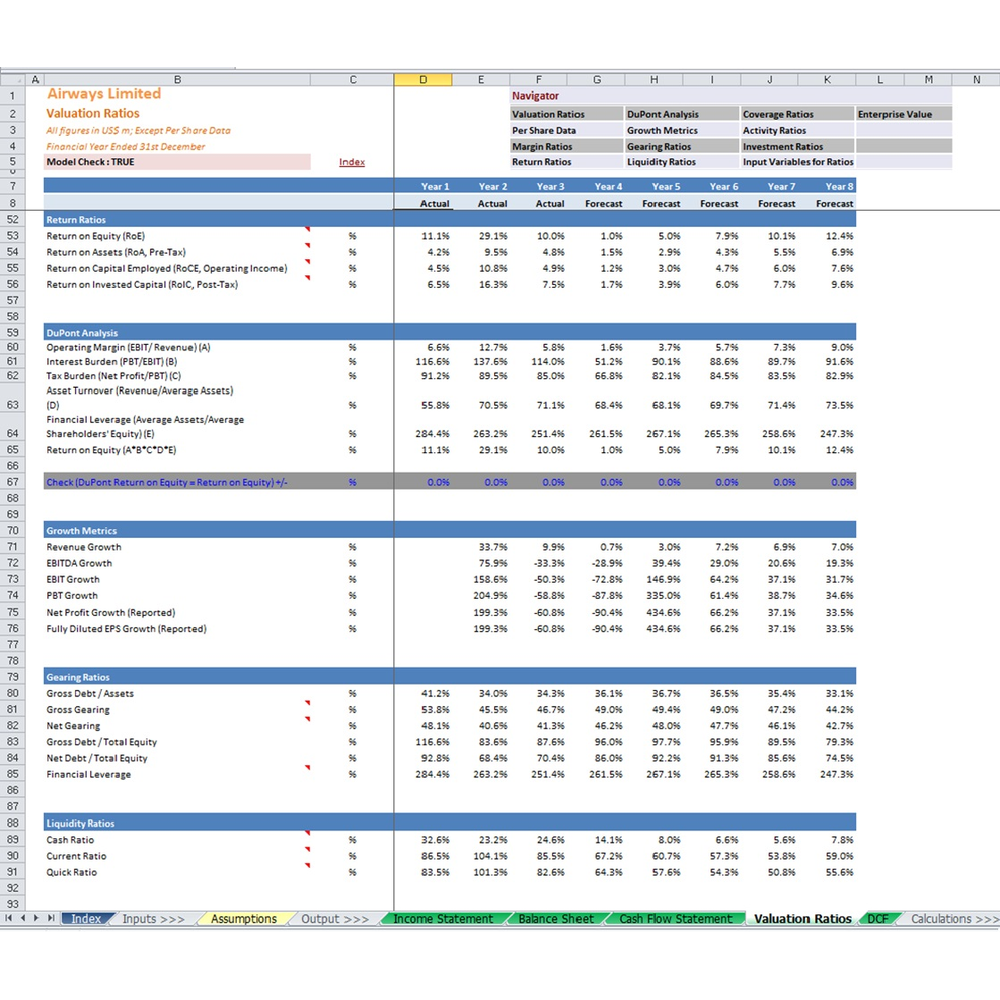Click red comment marker on Cash Ratio row
The width and height of the screenshot is (1000, 1000).
[307, 833]
